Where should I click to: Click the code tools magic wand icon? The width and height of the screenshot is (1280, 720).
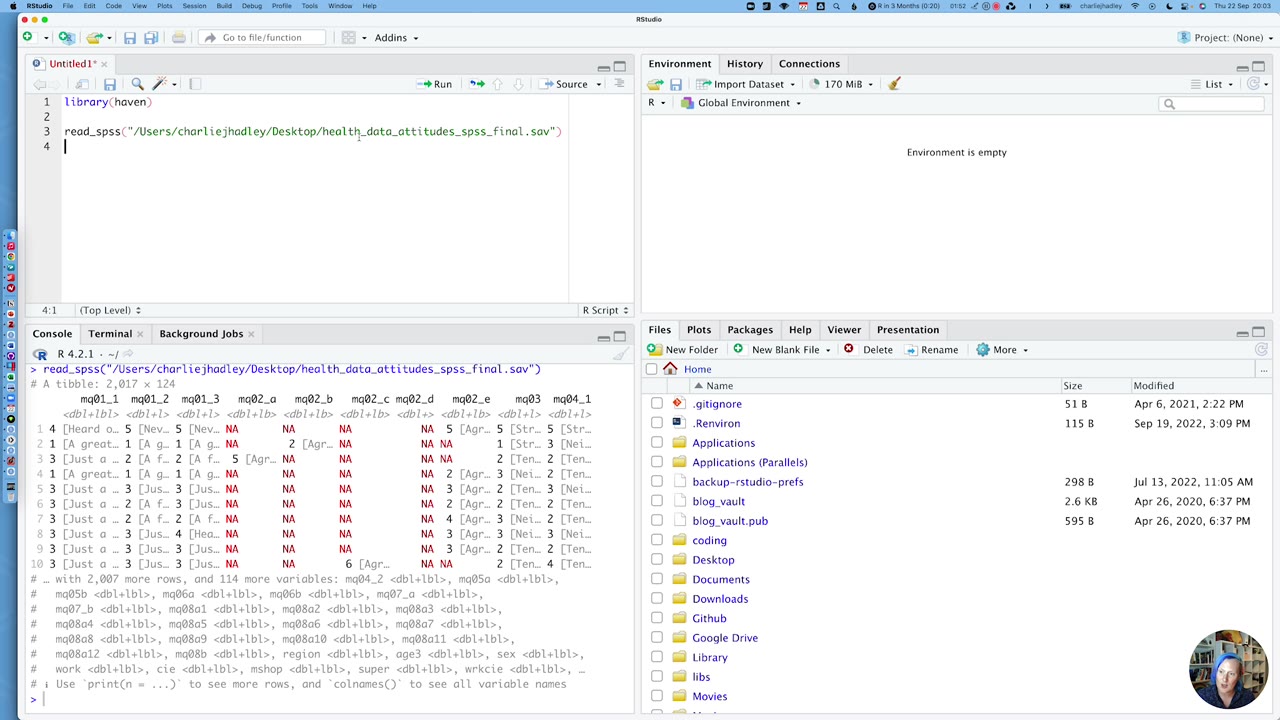pyautogui.click(x=160, y=84)
